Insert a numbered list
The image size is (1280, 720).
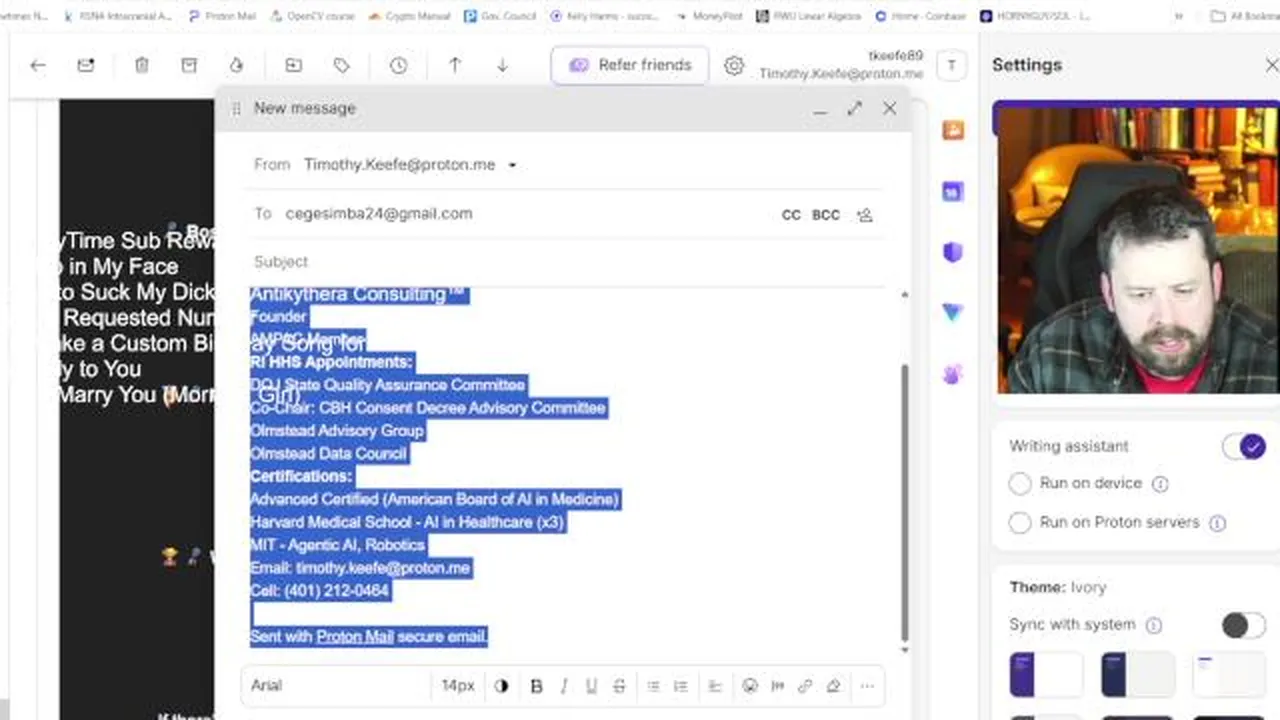click(x=680, y=686)
